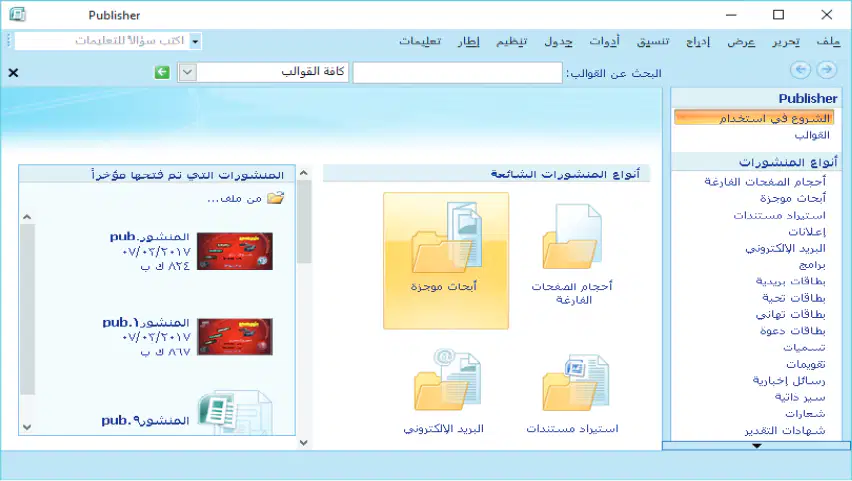852x481 pixels.
Task: Click recent publications scroll down arrow
Action: click(27, 427)
